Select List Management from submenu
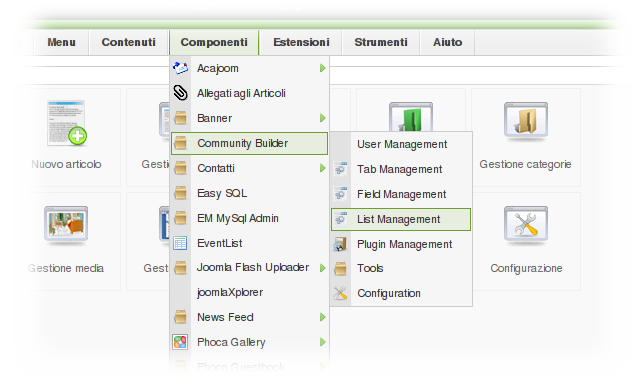 click(x=401, y=219)
